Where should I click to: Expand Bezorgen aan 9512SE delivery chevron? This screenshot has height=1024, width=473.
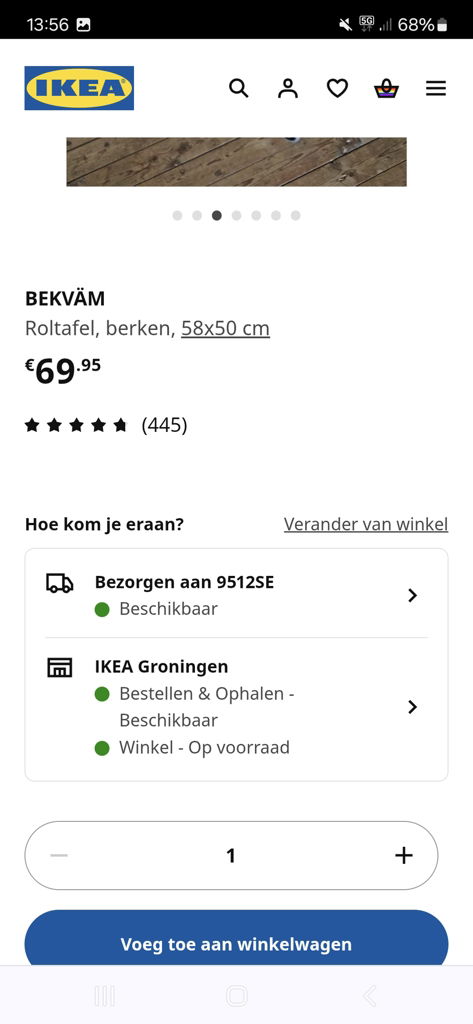[412, 595]
